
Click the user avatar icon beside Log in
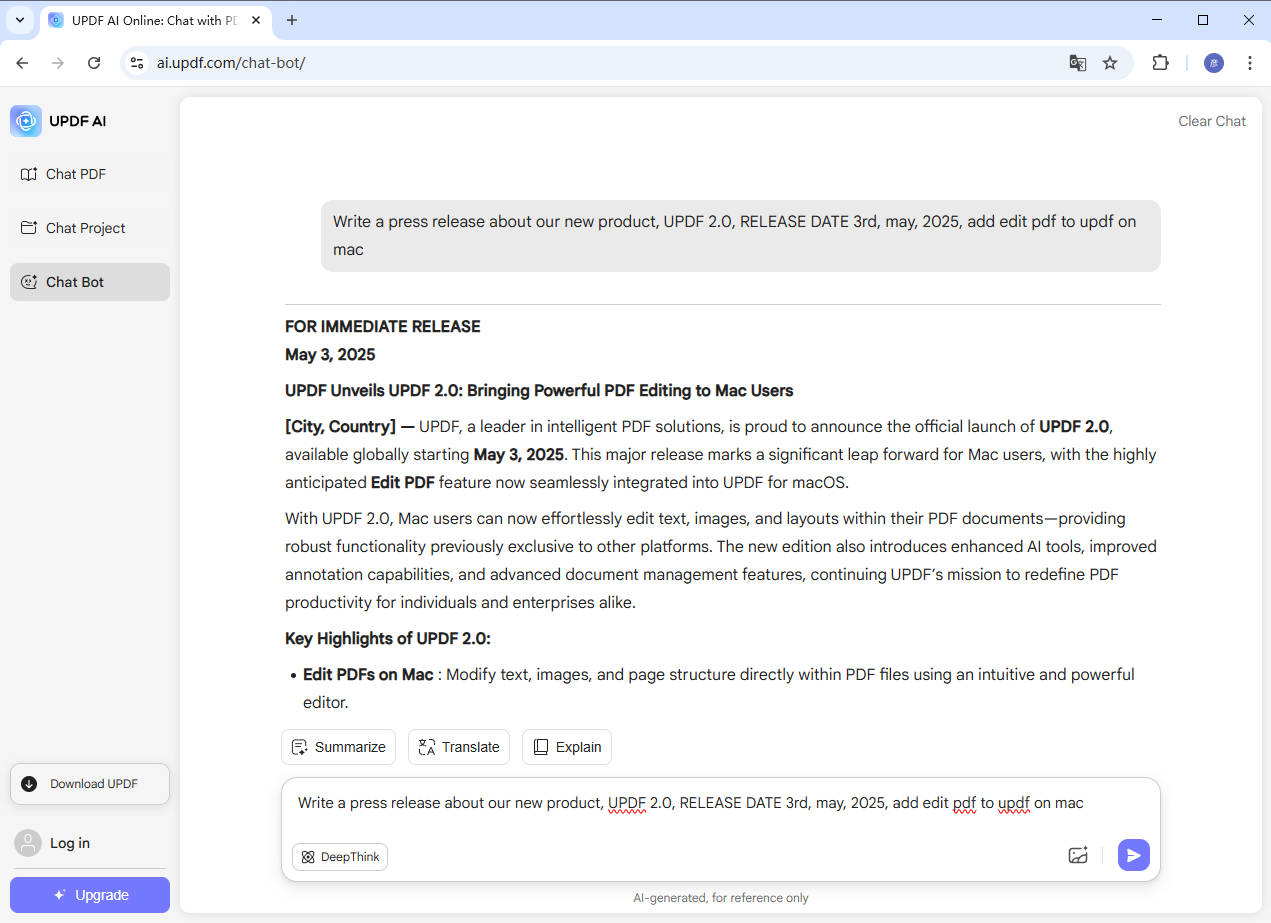28,843
